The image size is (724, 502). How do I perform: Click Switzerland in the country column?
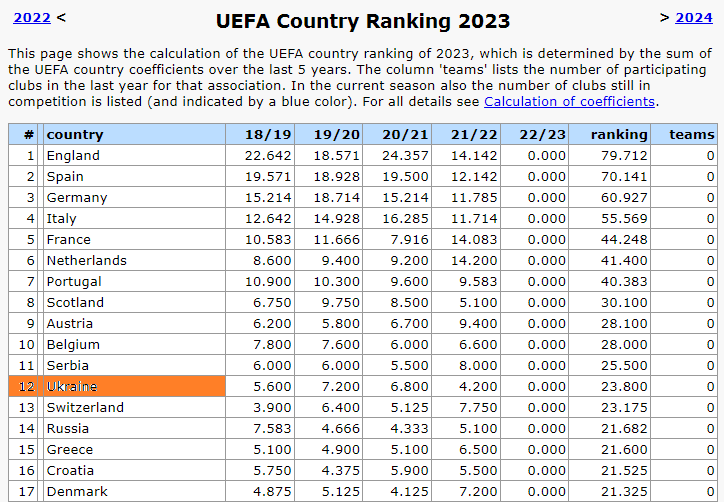point(85,407)
